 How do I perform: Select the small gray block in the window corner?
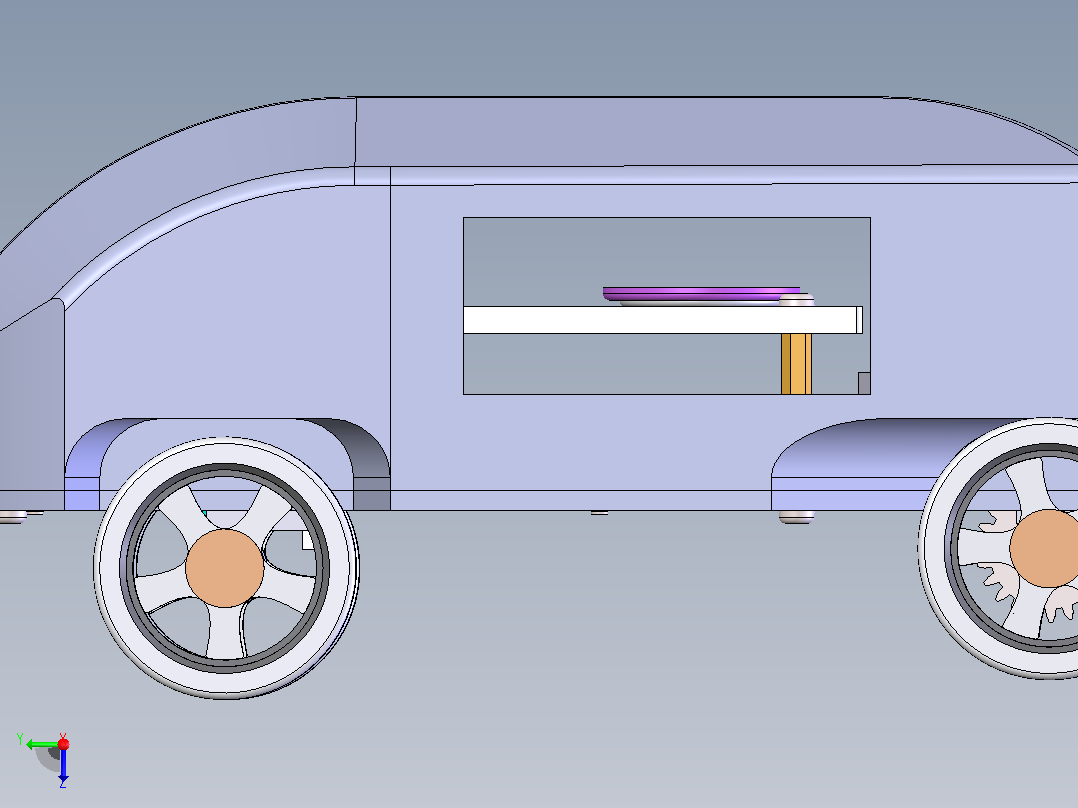tap(864, 383)
